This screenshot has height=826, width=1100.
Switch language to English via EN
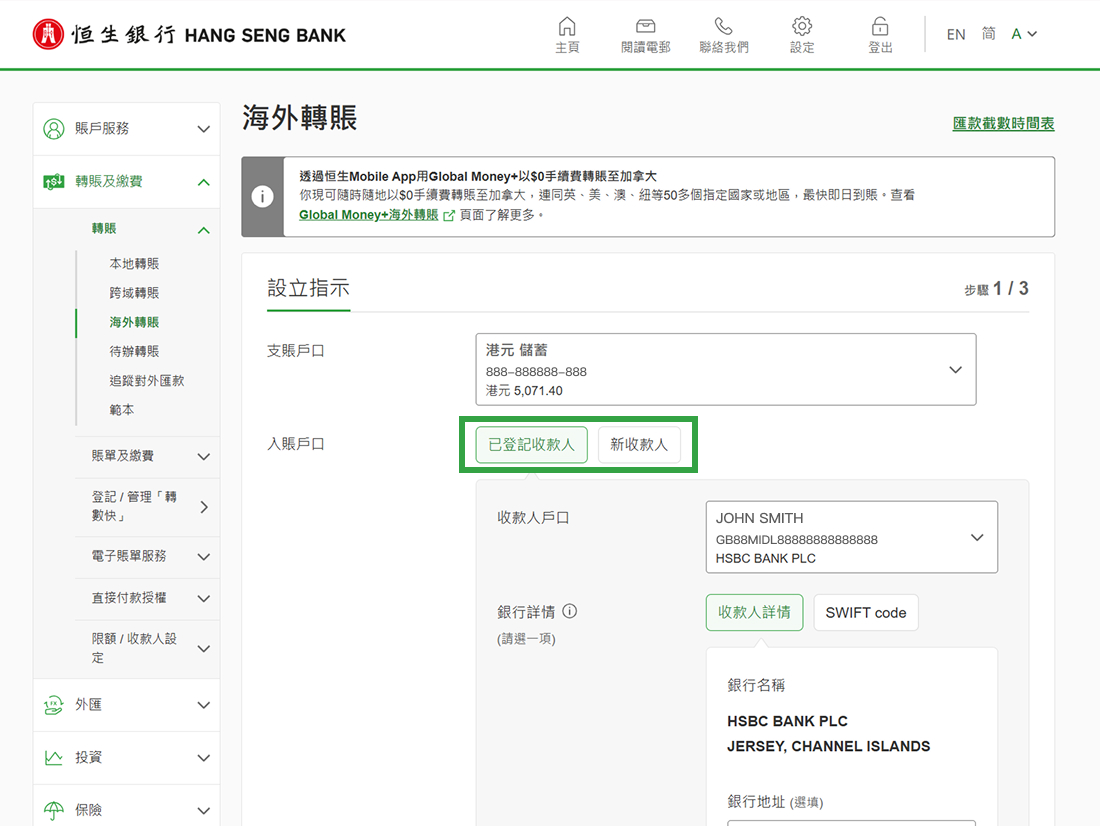point(956,35)
